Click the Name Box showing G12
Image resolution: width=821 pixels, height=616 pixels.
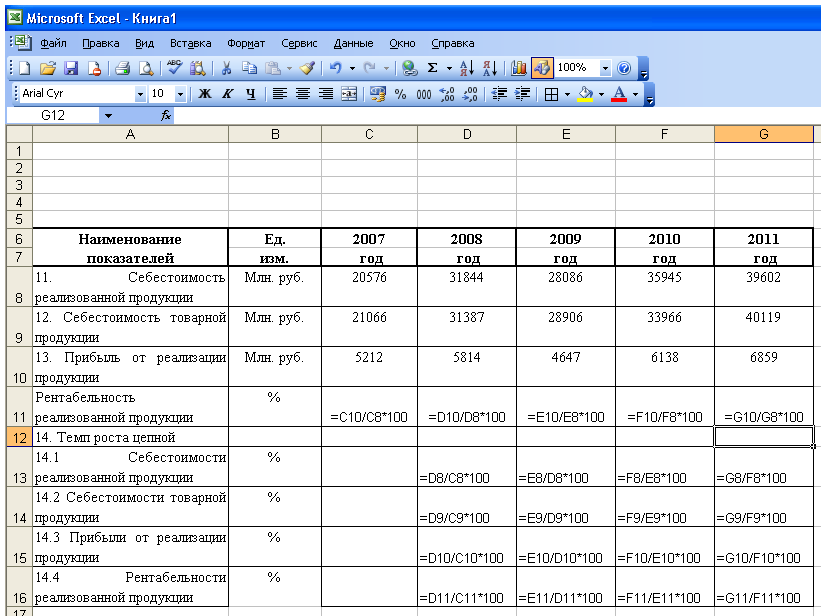pos(53,115)
